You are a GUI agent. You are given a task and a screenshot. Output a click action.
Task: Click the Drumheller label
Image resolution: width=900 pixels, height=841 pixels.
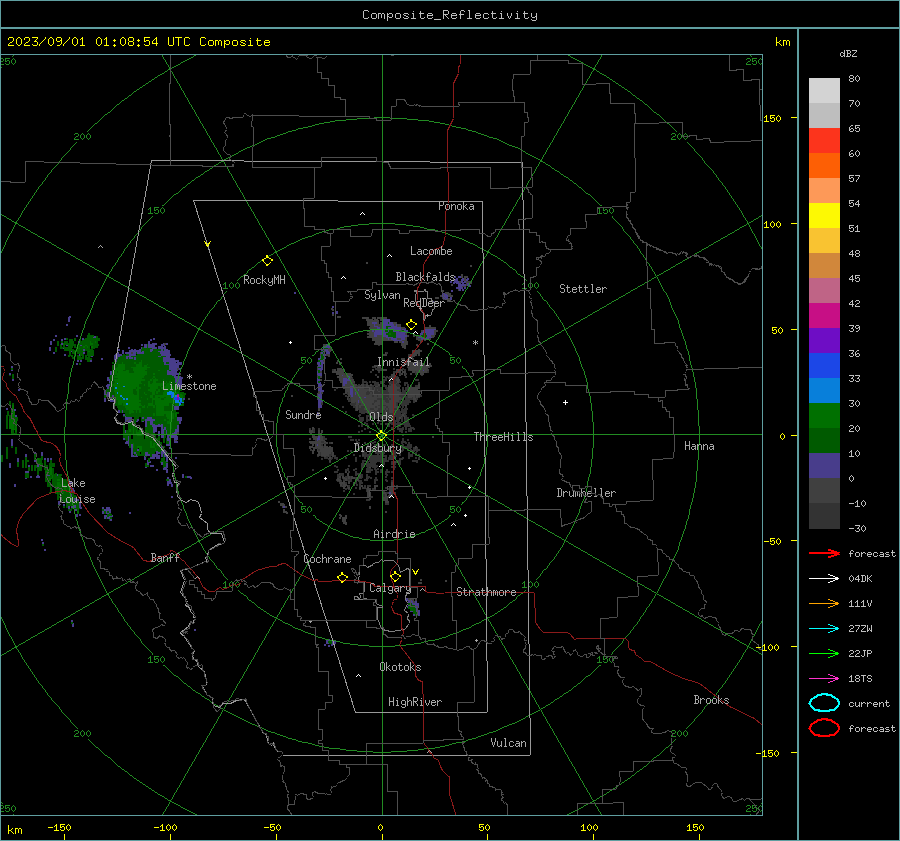[586, 493]
